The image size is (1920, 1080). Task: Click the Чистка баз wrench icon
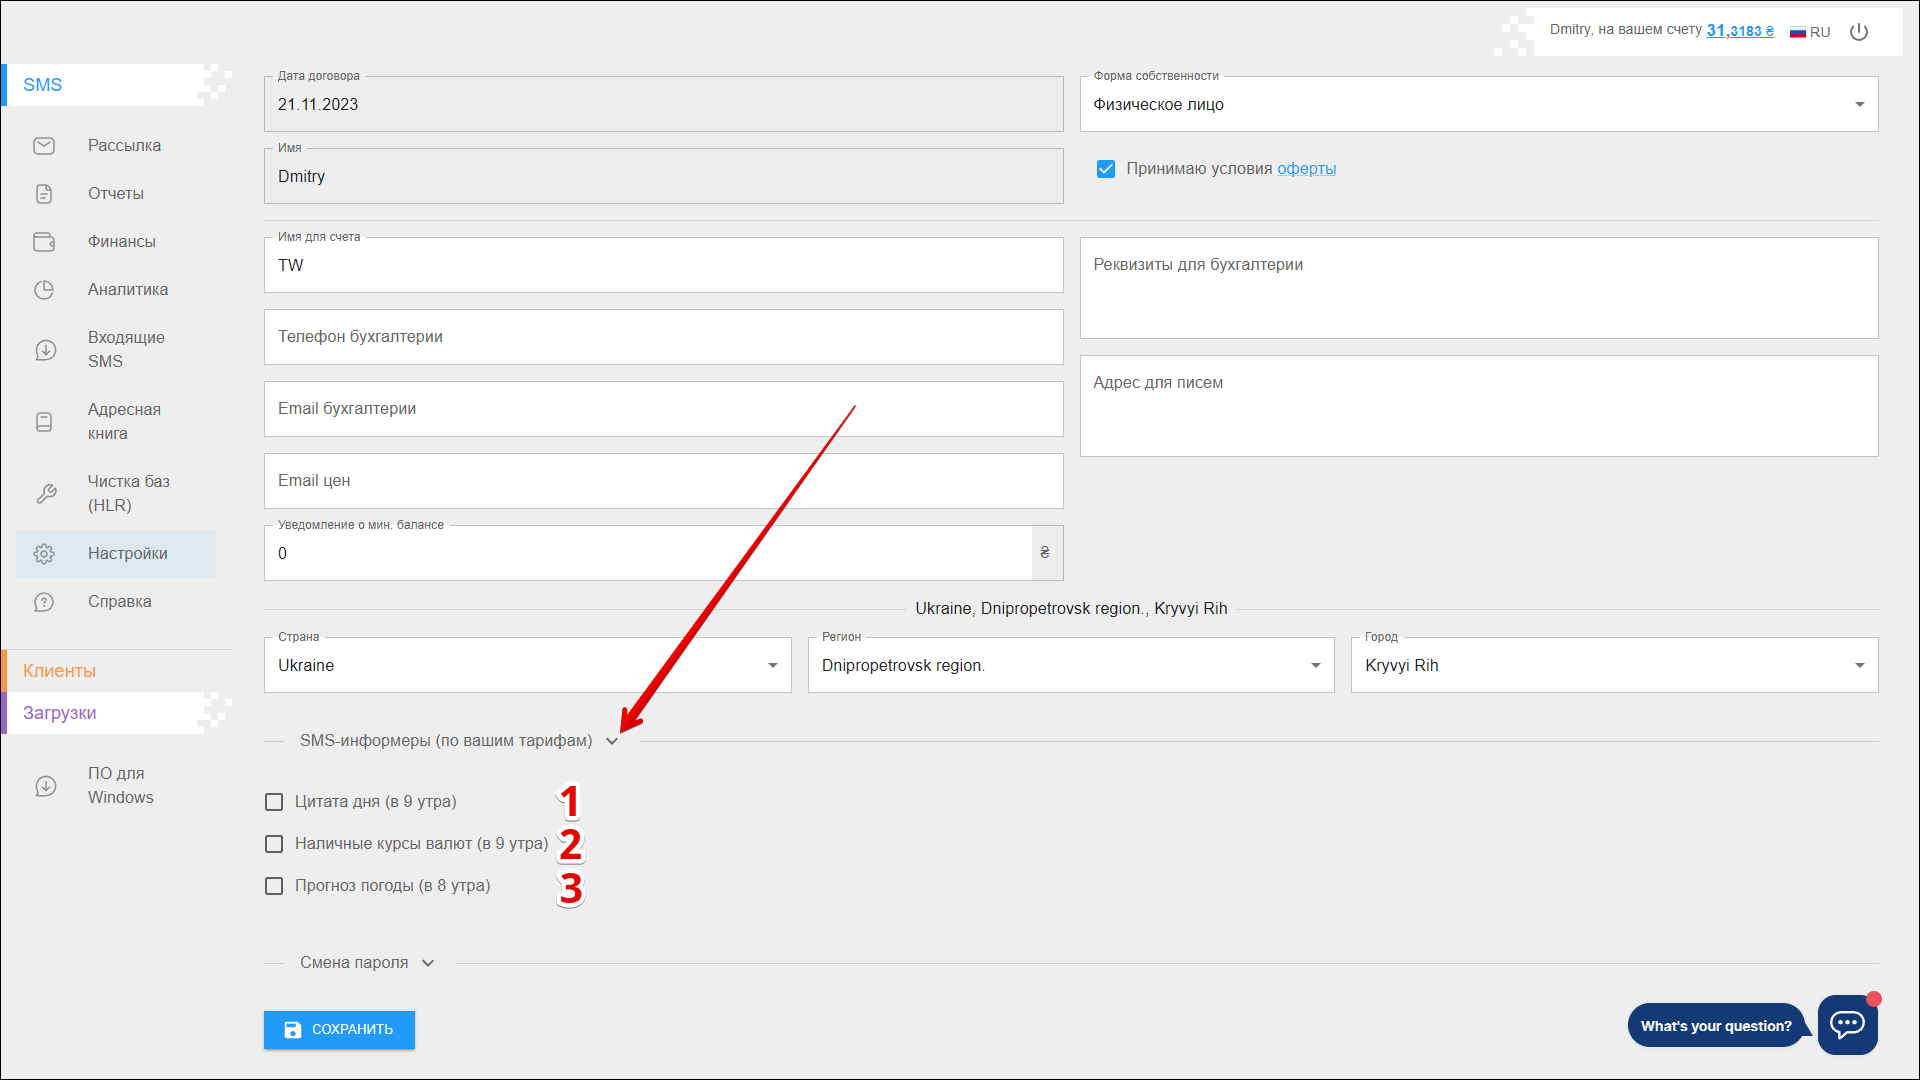click(46, 493)
